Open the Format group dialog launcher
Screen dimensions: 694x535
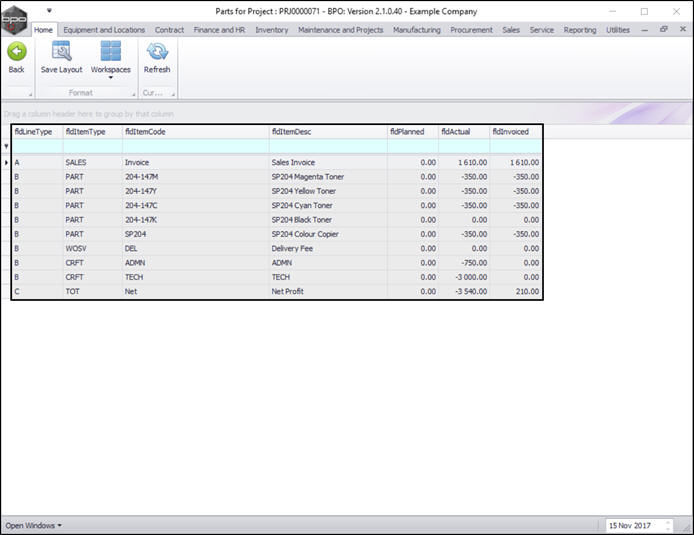pyautogui.click(x=133, y=94)
